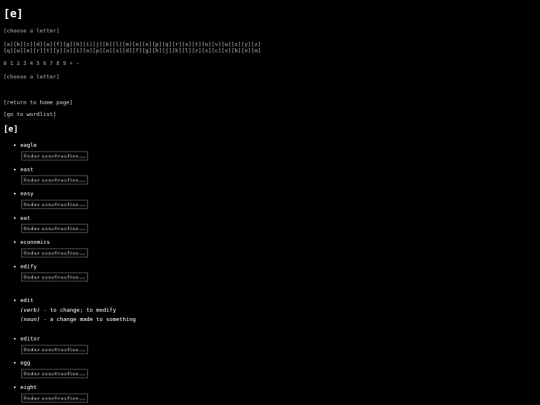The image size is (540, 405).
Task: Click Under construction box under eagle
Action: [x=54, y=156]
